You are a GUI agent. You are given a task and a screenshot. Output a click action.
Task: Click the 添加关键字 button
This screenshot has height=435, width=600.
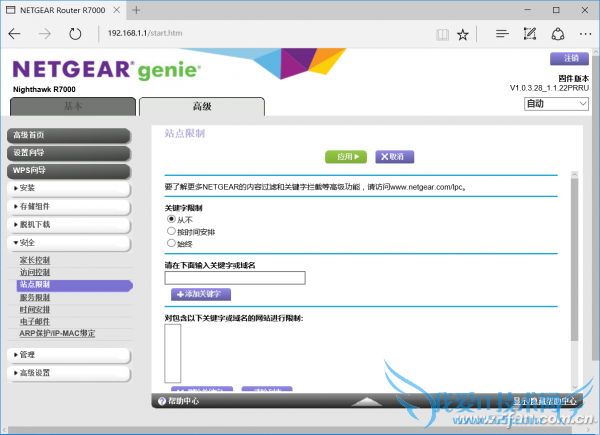[x=201, y=294]
